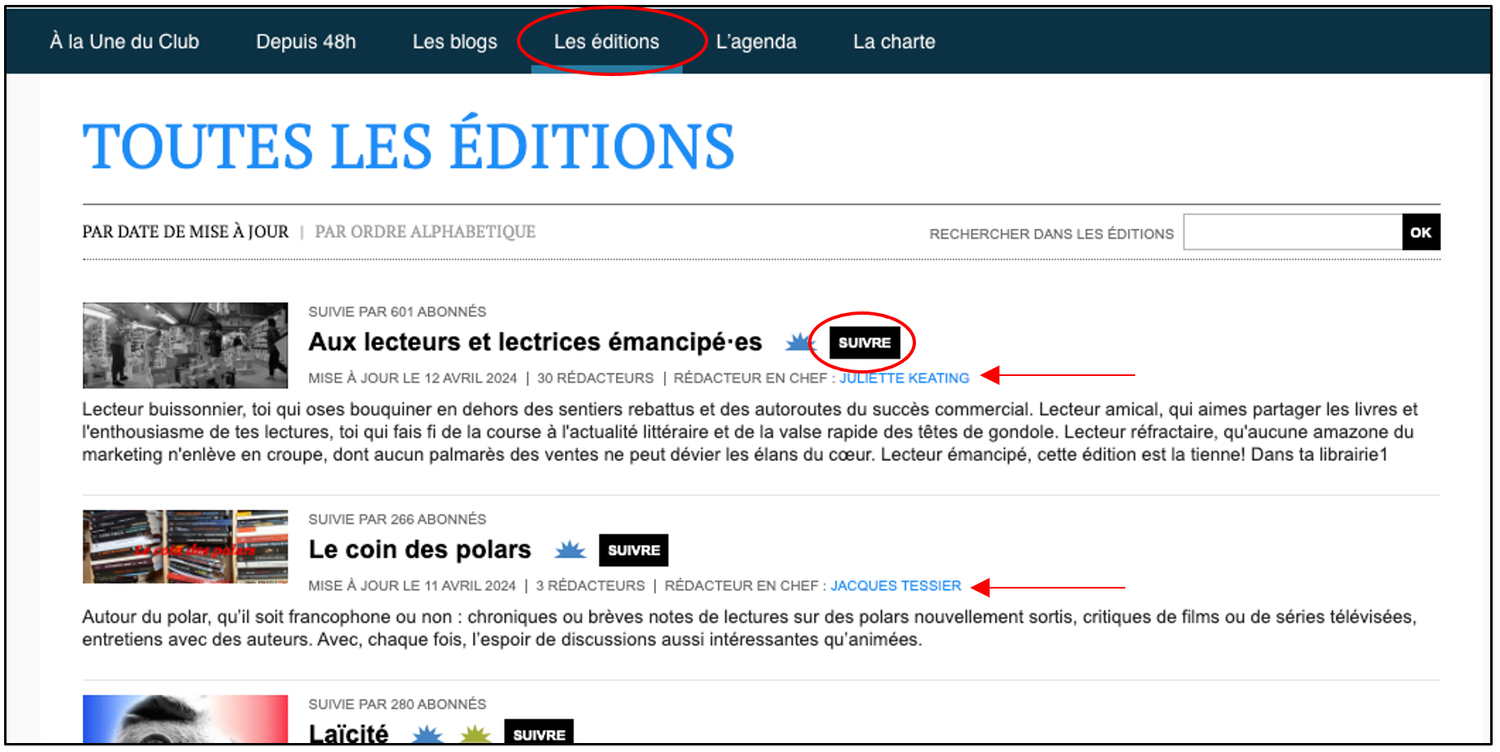Click olive green starburst badge beside Laïcité
Image resolution: width=1500 pixels, height=752 pixels.
475,736
